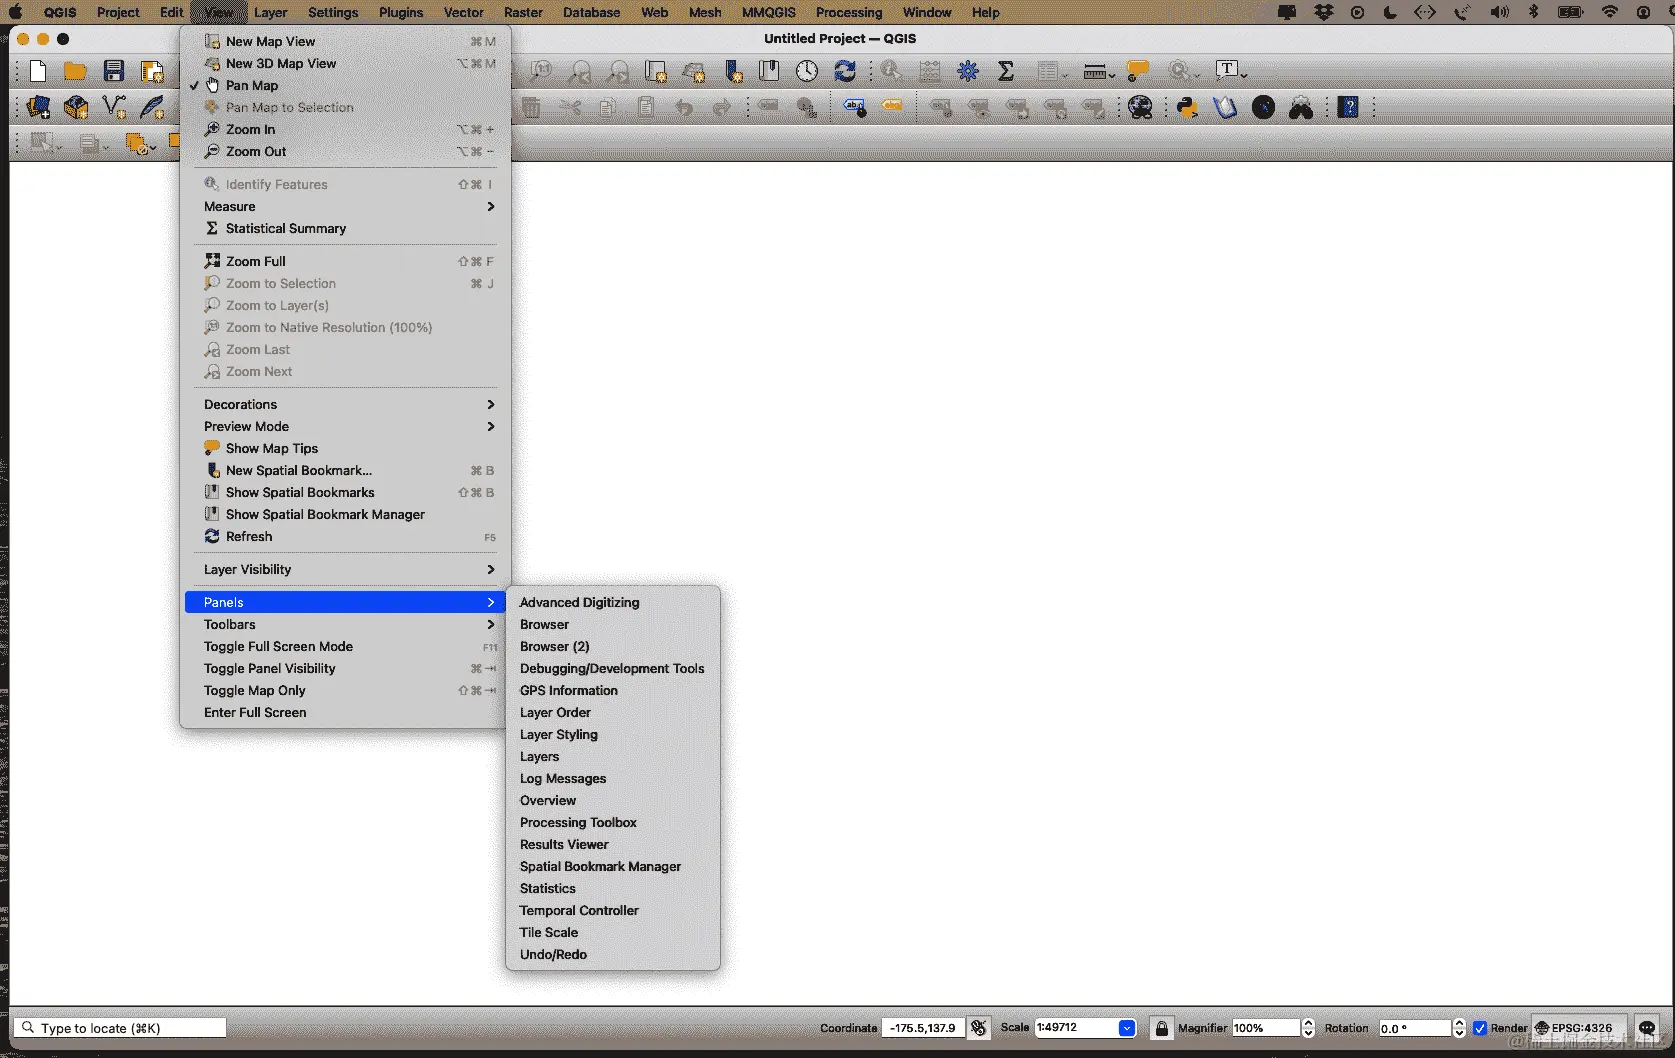
Task: Click the toggle extents icon beside Coordinate field
Action: (979, 1028)
